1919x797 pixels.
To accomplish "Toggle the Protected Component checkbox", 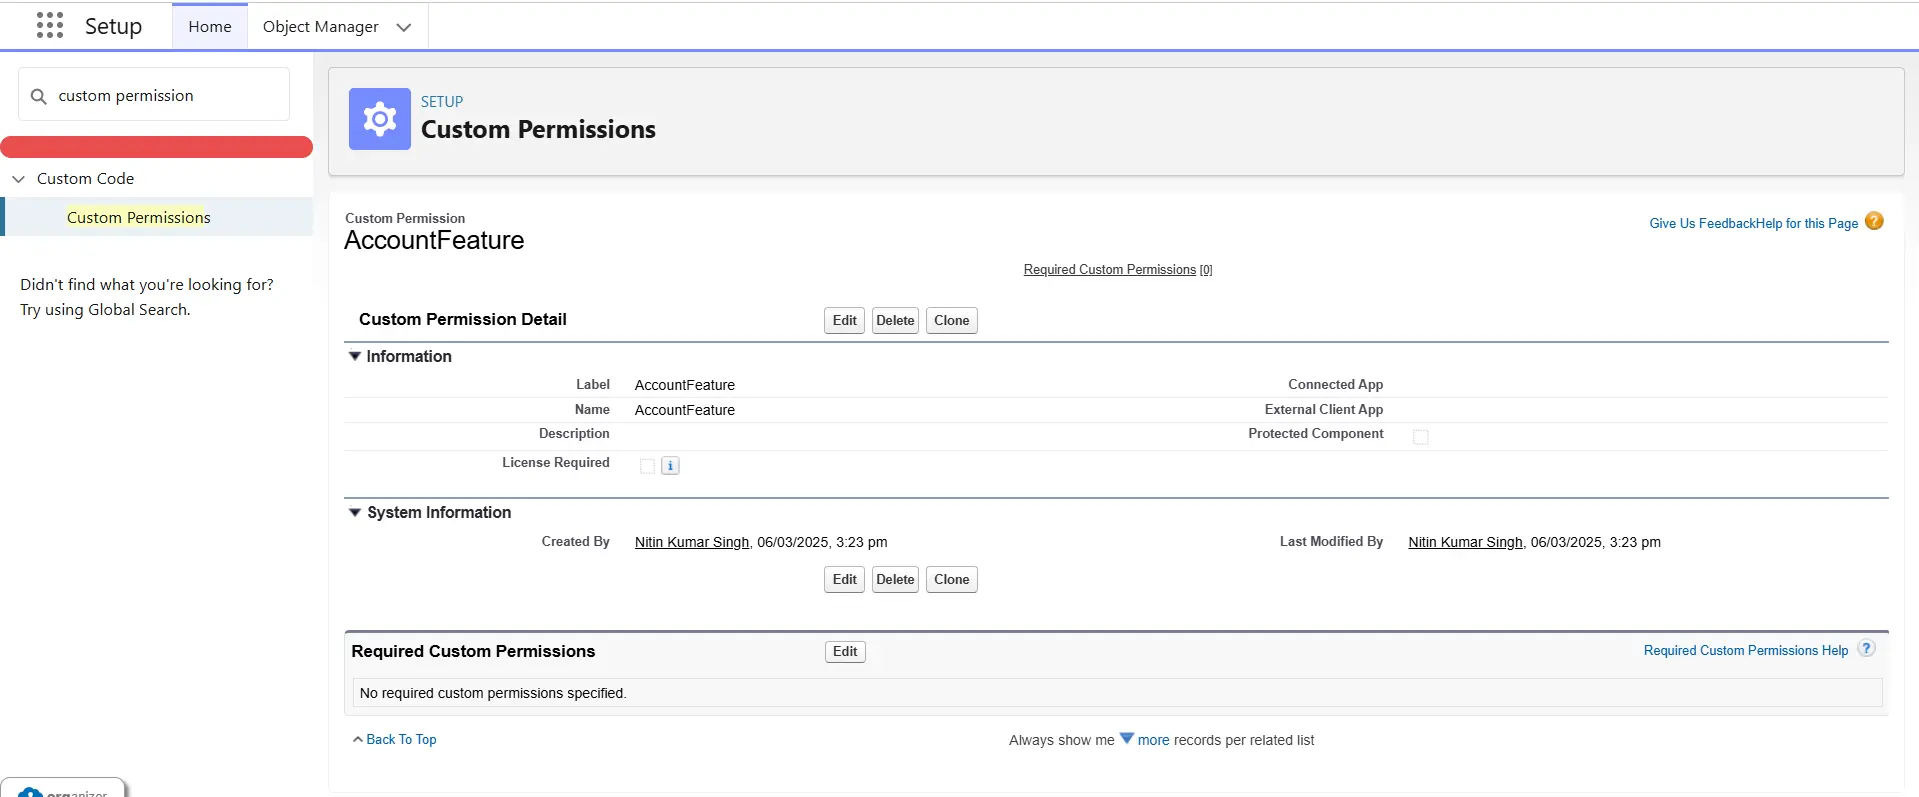I will point(1420,437).
